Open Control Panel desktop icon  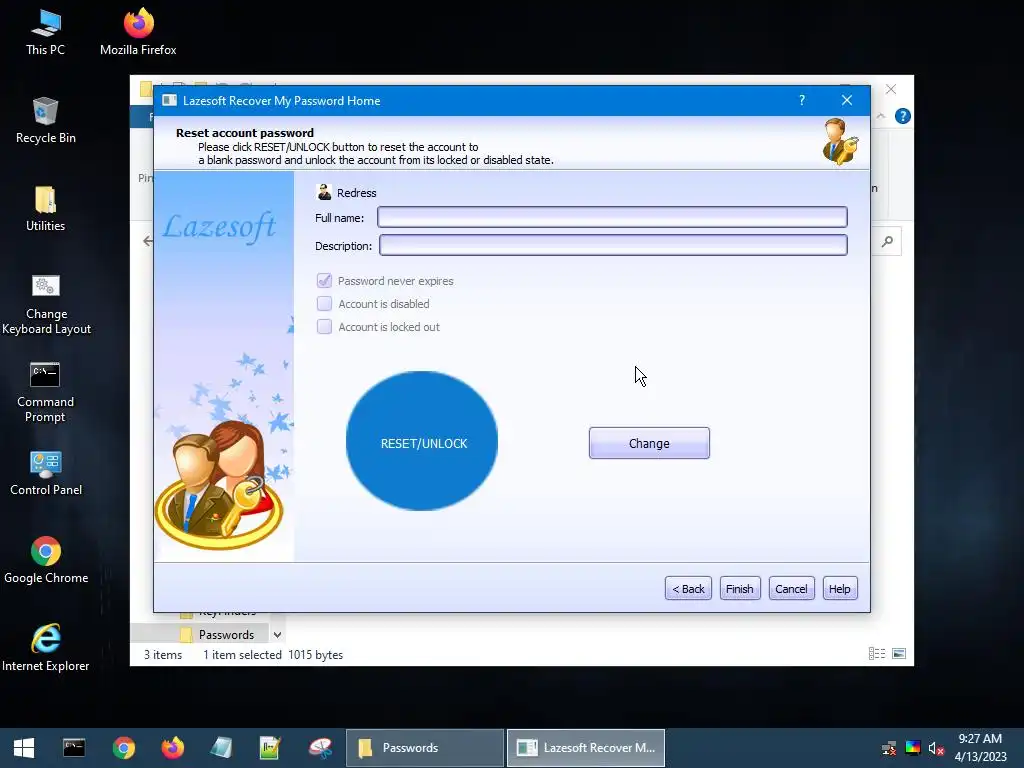tap(46, 473)
